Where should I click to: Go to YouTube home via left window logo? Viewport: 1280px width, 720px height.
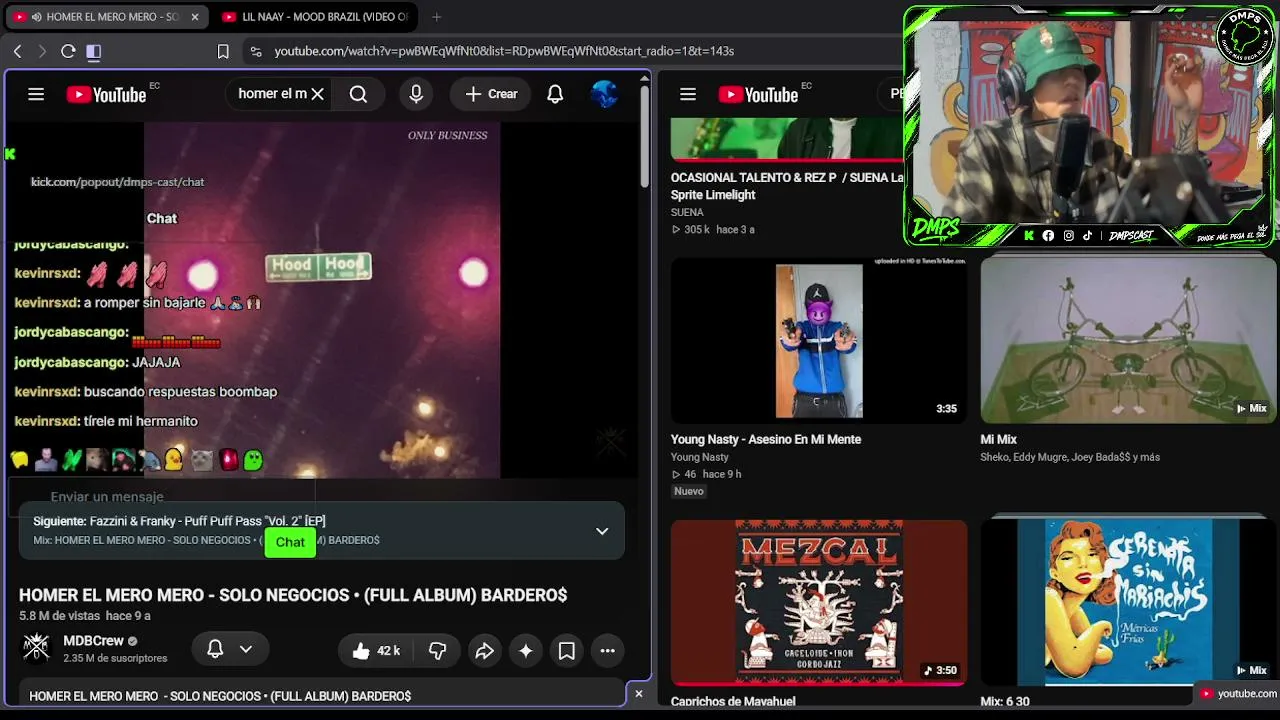click(x=107, y=94)
